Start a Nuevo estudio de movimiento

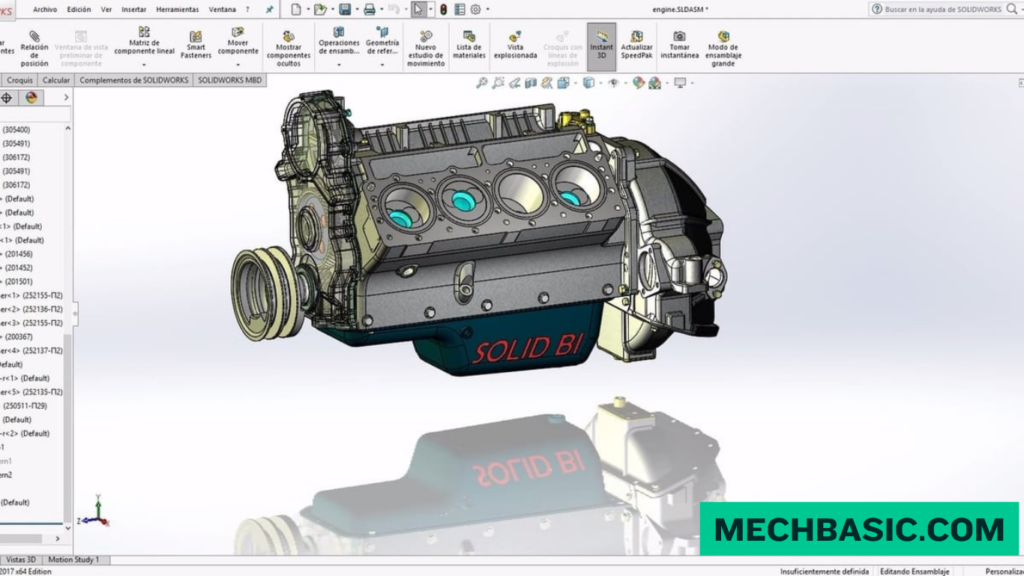click(x=426, y=48)
